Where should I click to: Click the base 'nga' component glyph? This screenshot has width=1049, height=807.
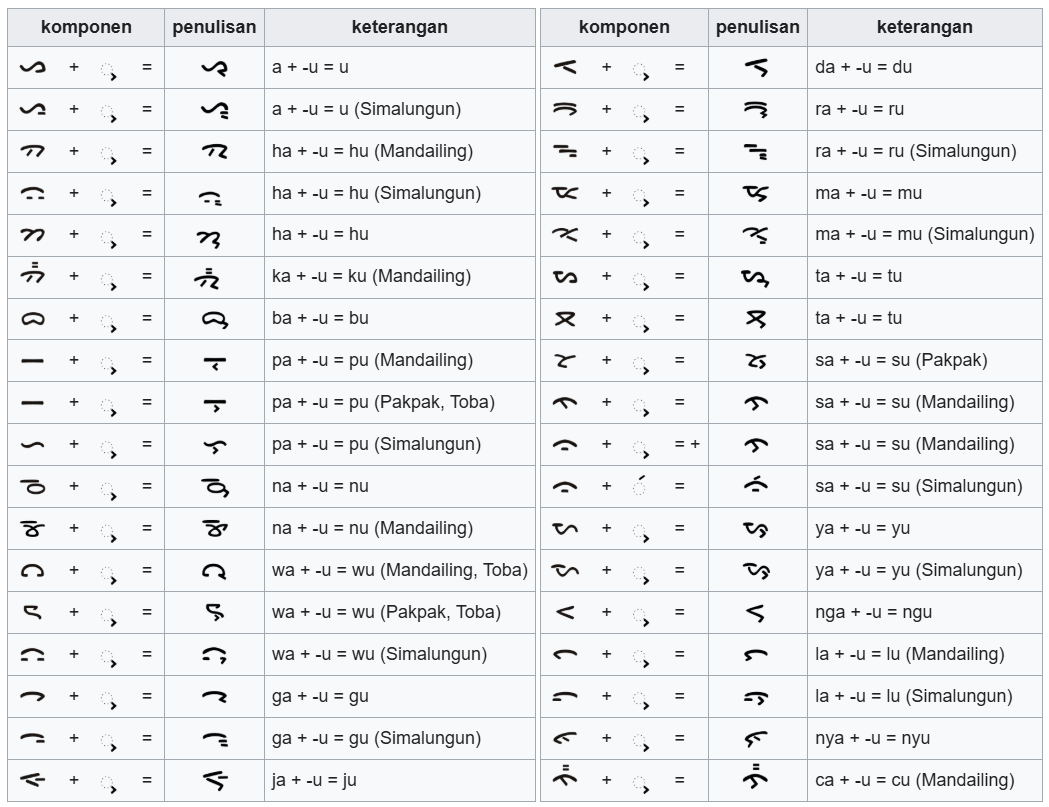(x=565, y=612)
